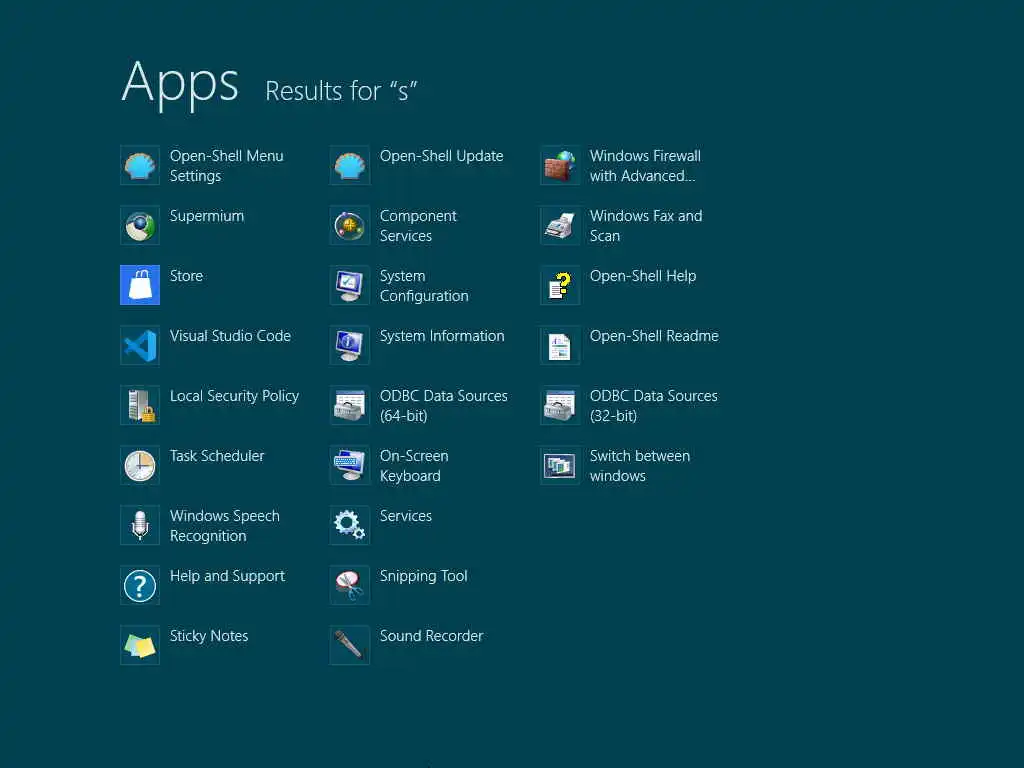Image resolution: width=1024 pixels, height=768 pixels.
Task: Click the "ODBC Data Sources (32-bit)" label
Action: pos(653,406)
